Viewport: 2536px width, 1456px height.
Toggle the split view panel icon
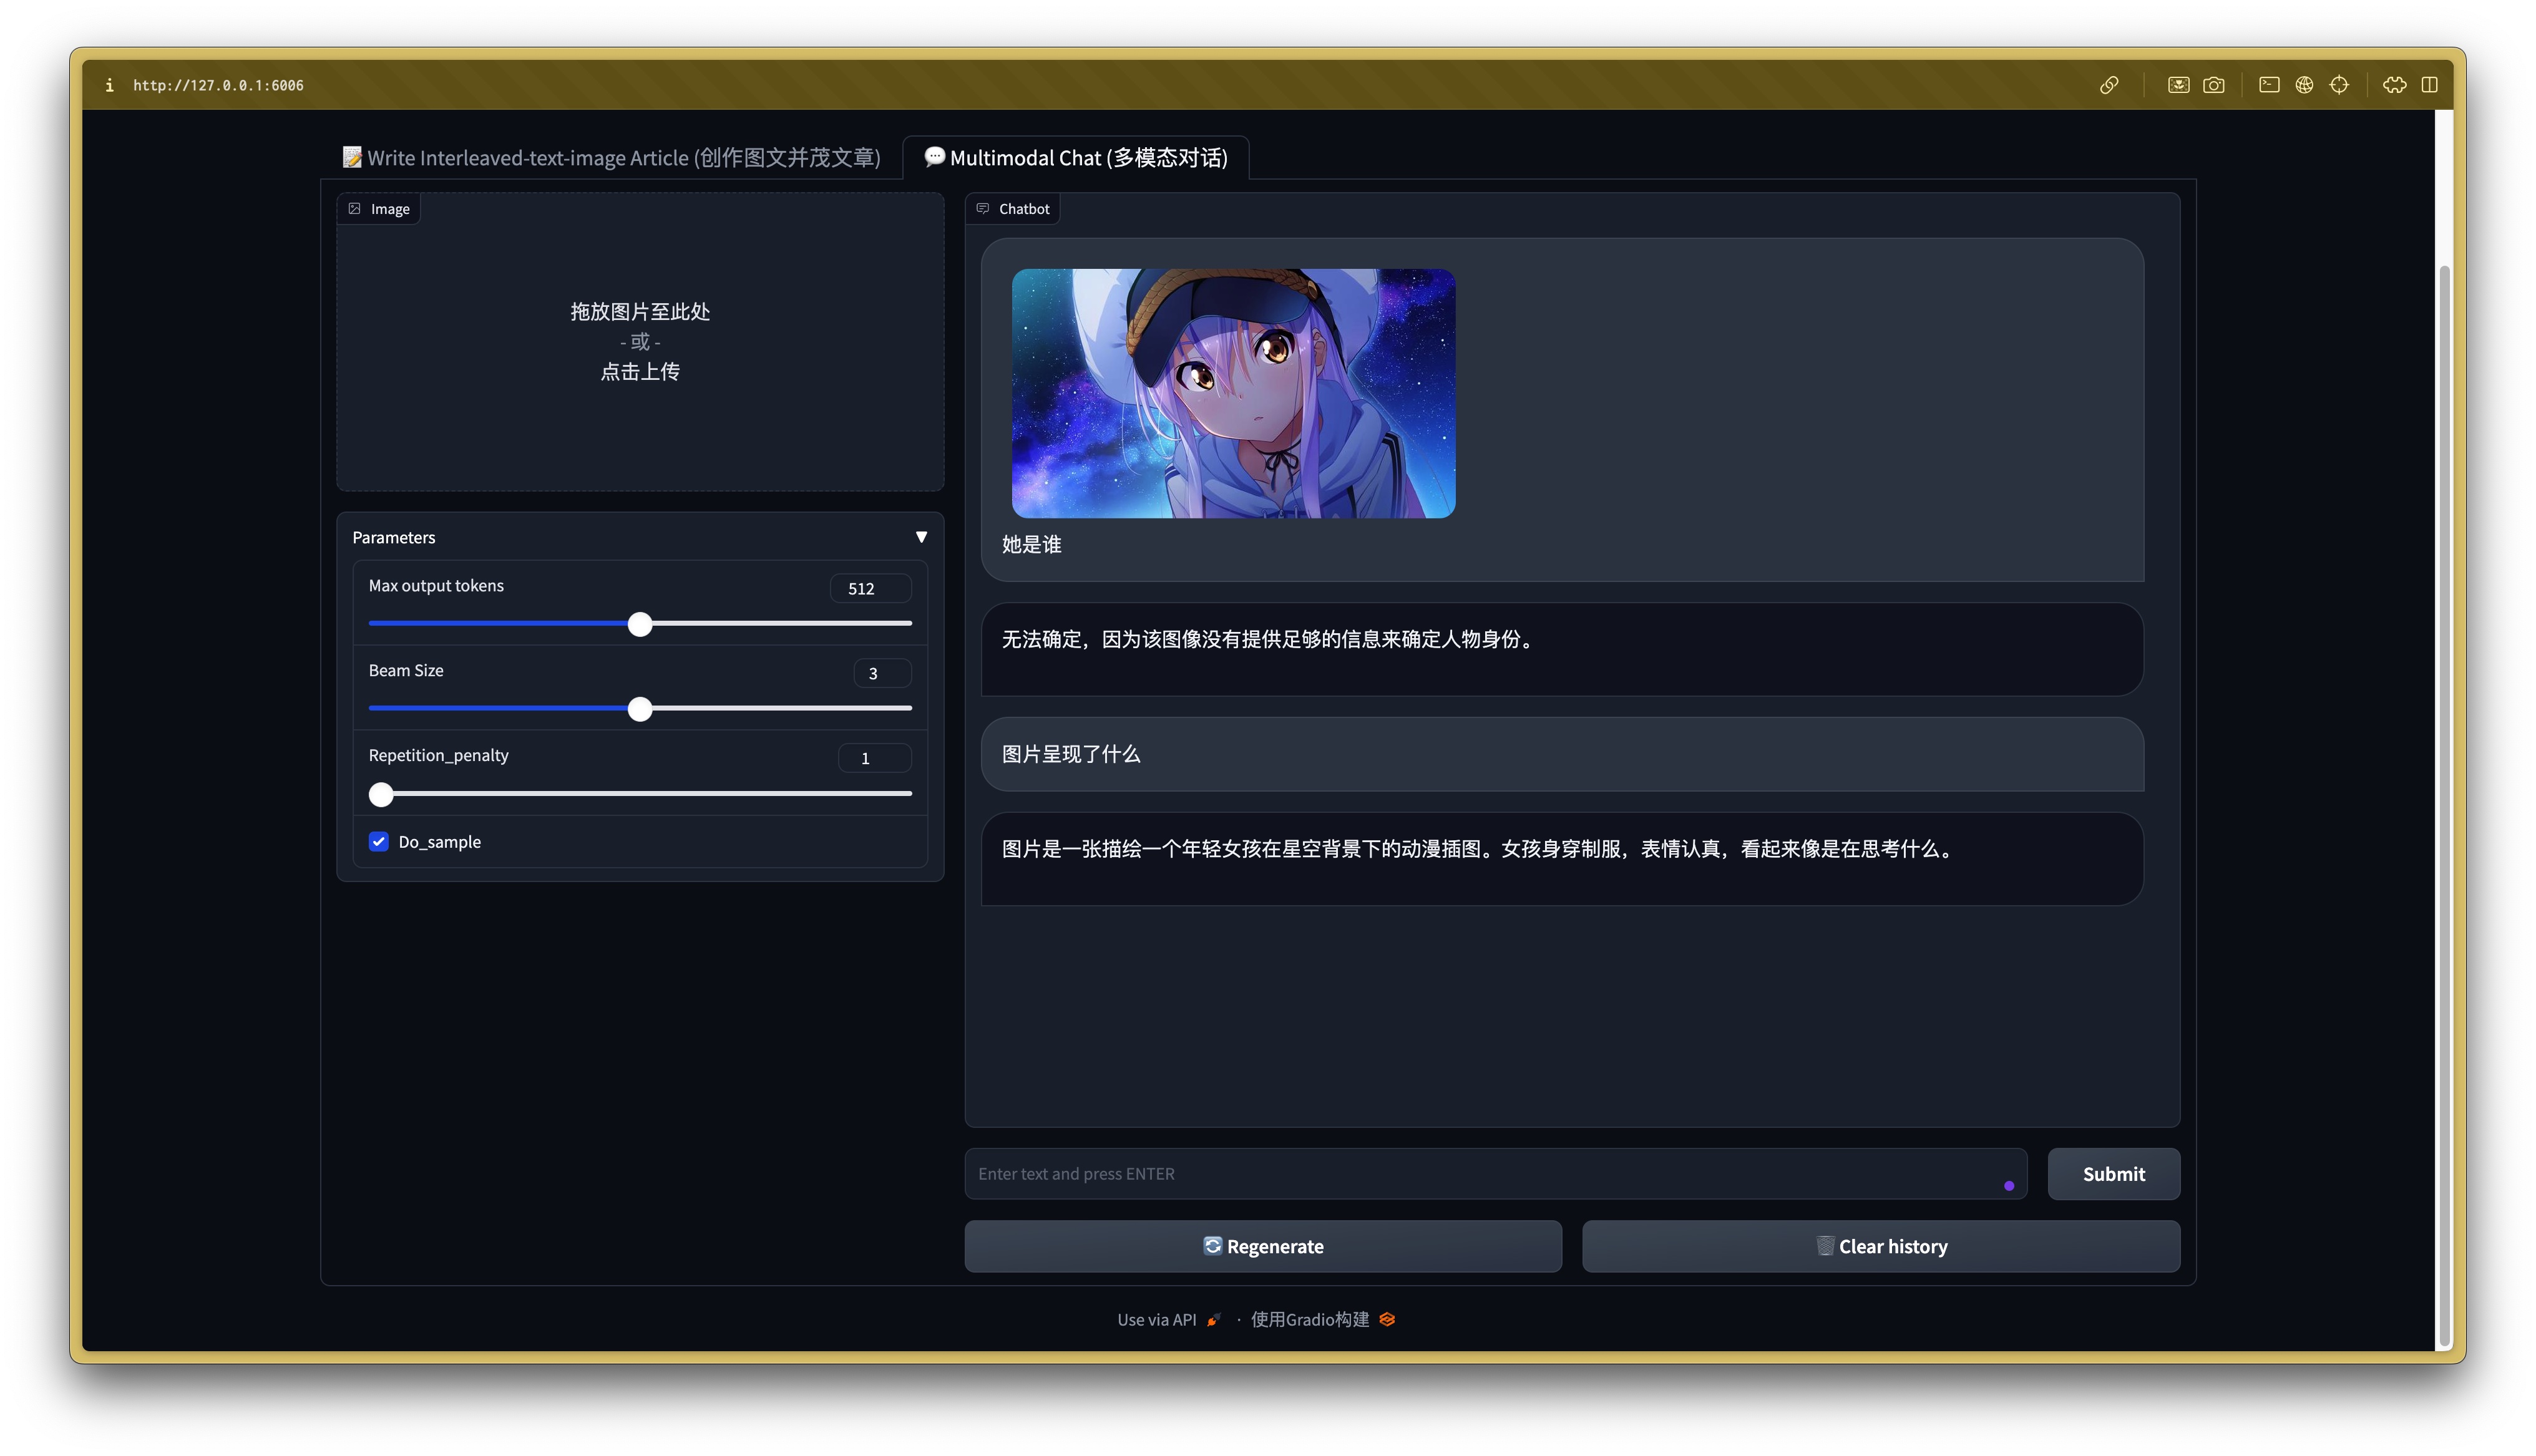(2429, 85)
